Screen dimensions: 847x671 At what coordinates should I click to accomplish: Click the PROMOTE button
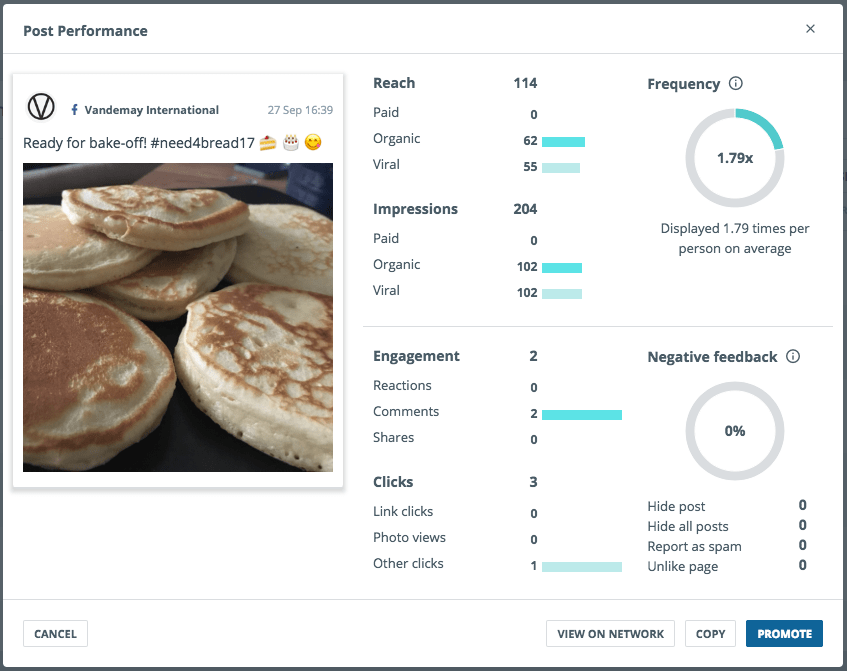(x=784, y=634)
